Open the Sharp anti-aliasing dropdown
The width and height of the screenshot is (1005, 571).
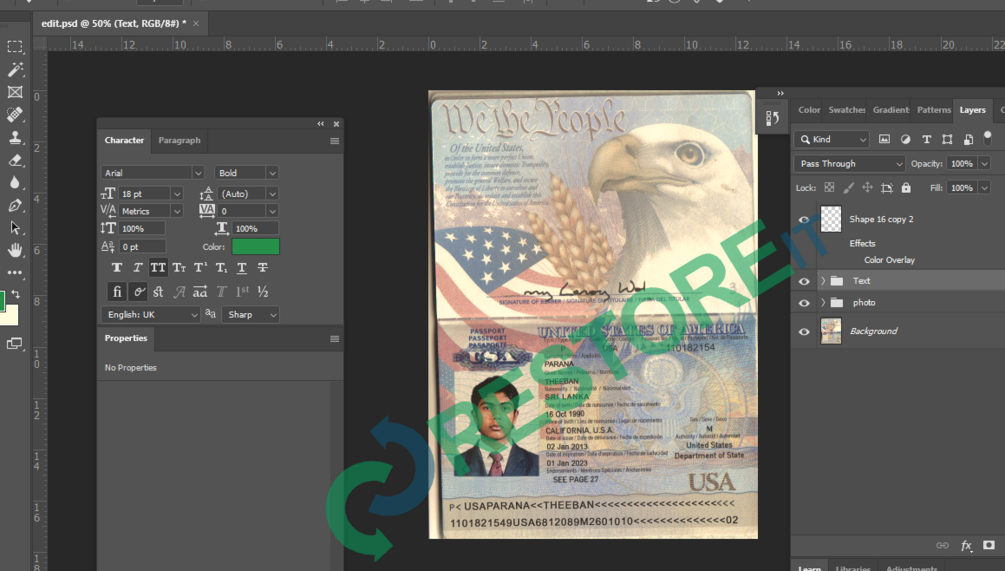click(251, 315)
